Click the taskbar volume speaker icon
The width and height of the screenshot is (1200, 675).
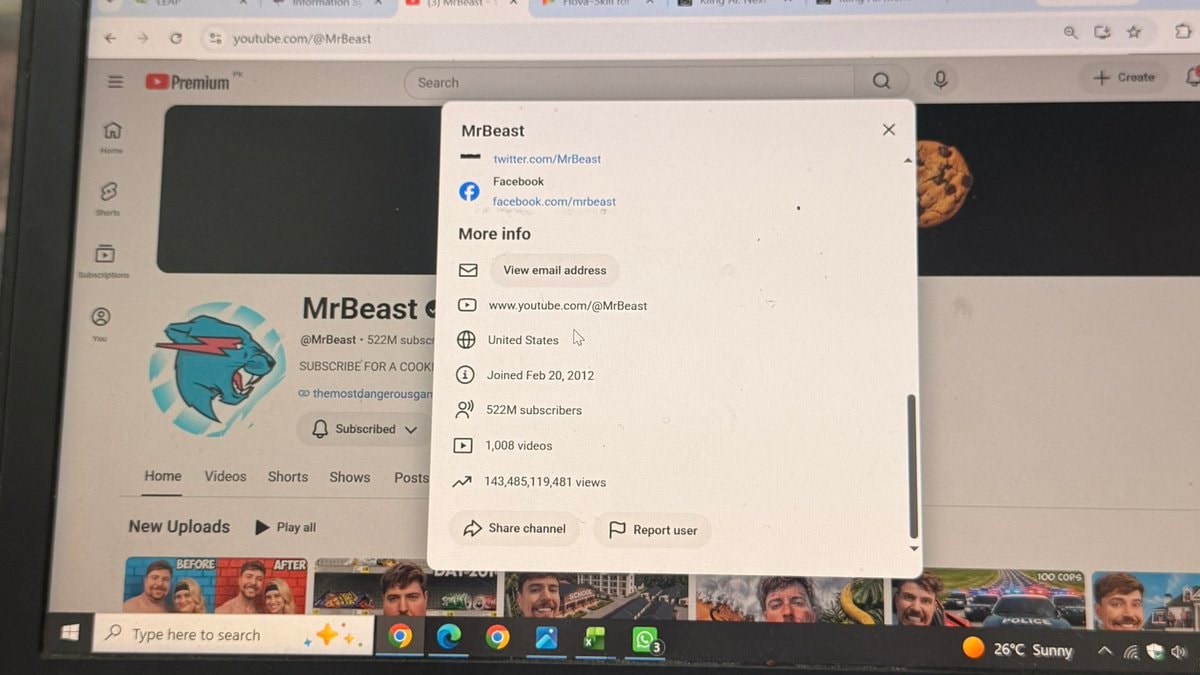click(x=1177, y=653)
